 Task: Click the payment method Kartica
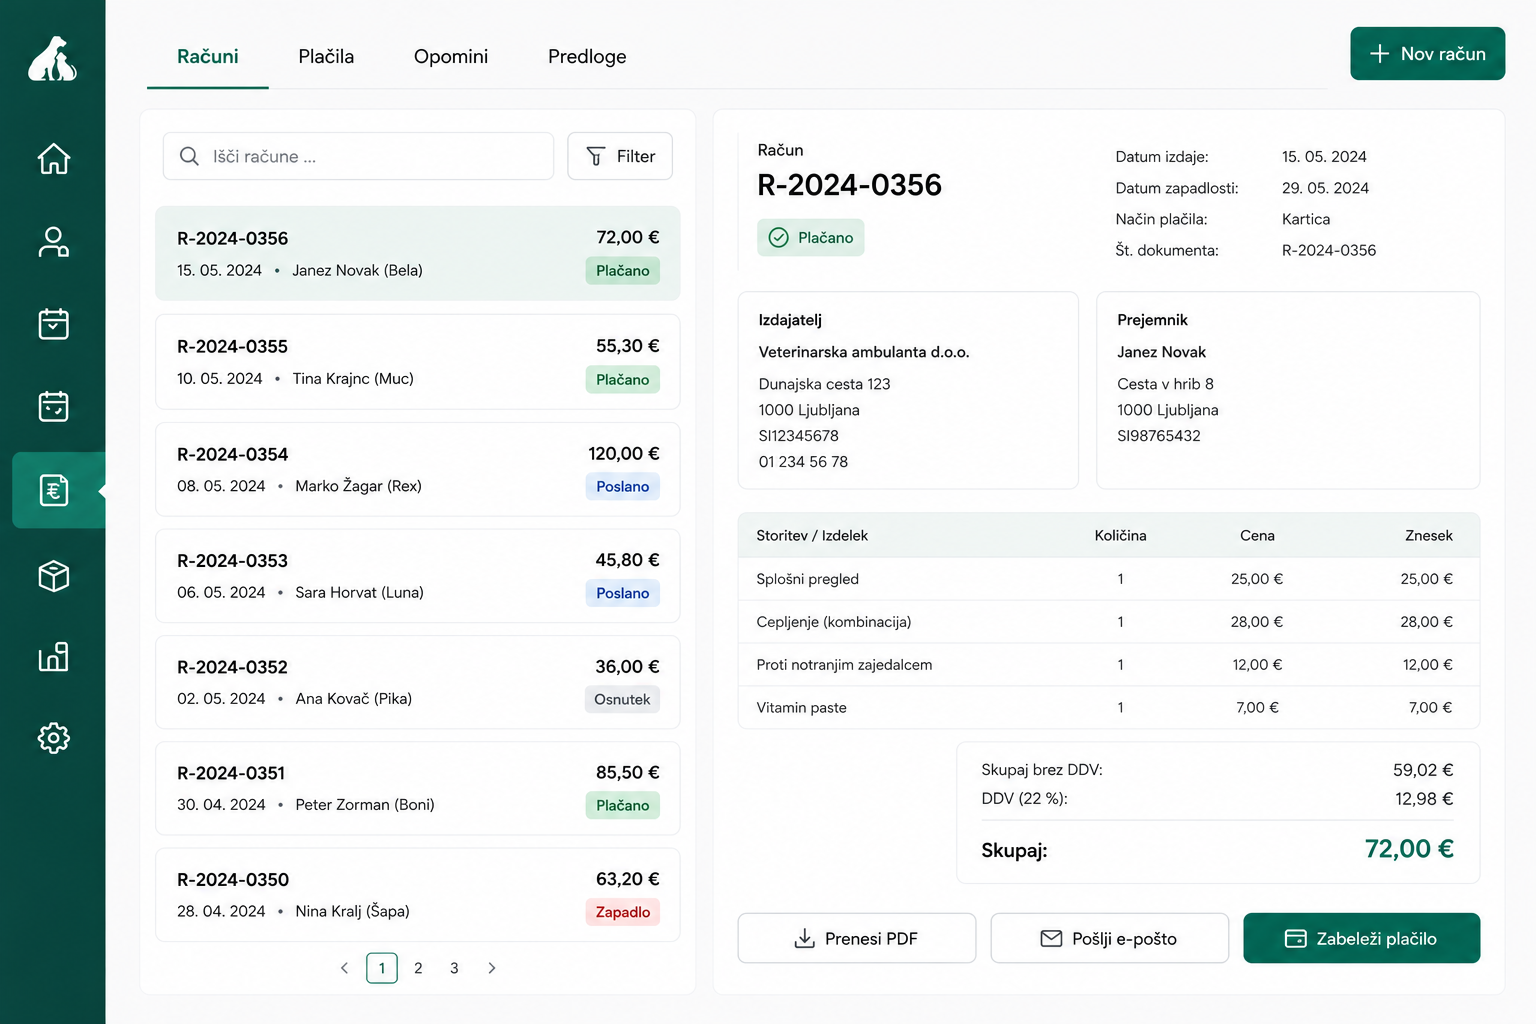click(1306, 219)
